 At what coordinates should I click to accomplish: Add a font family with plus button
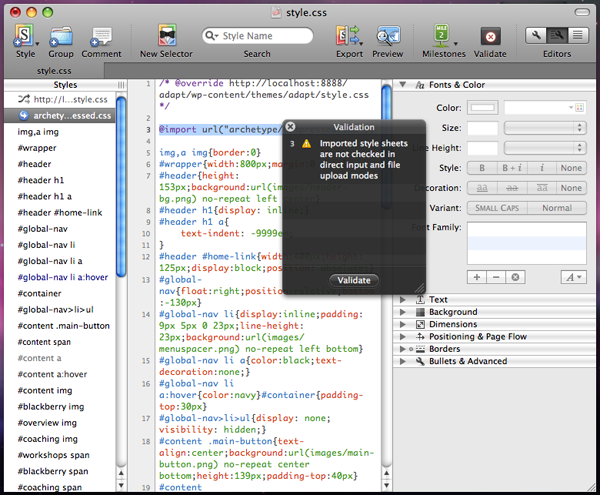pyautogui.click(x=477, y=277)
